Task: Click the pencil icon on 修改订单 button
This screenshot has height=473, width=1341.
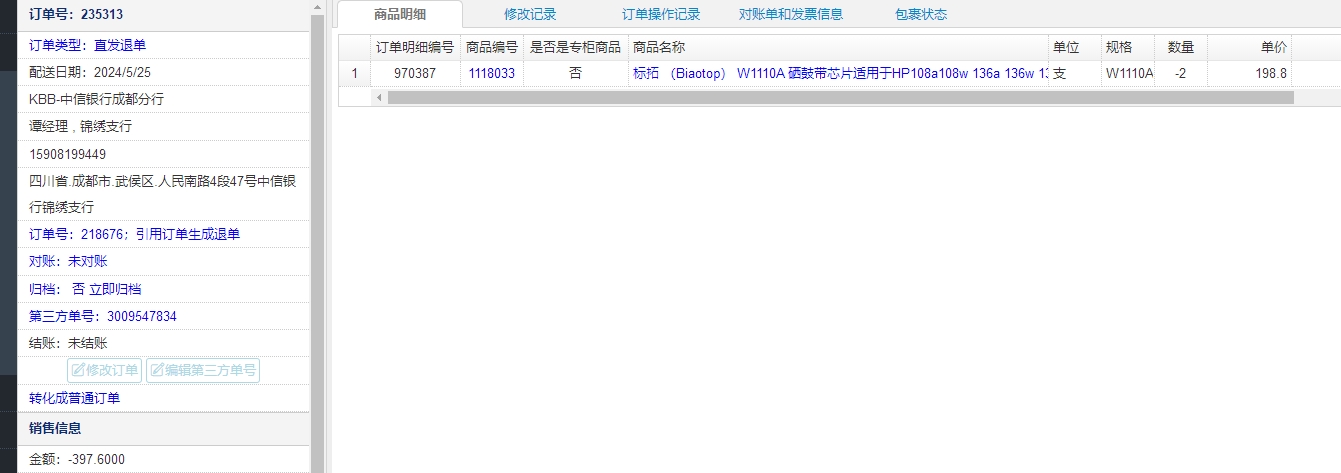Action: tap(78, 371)
